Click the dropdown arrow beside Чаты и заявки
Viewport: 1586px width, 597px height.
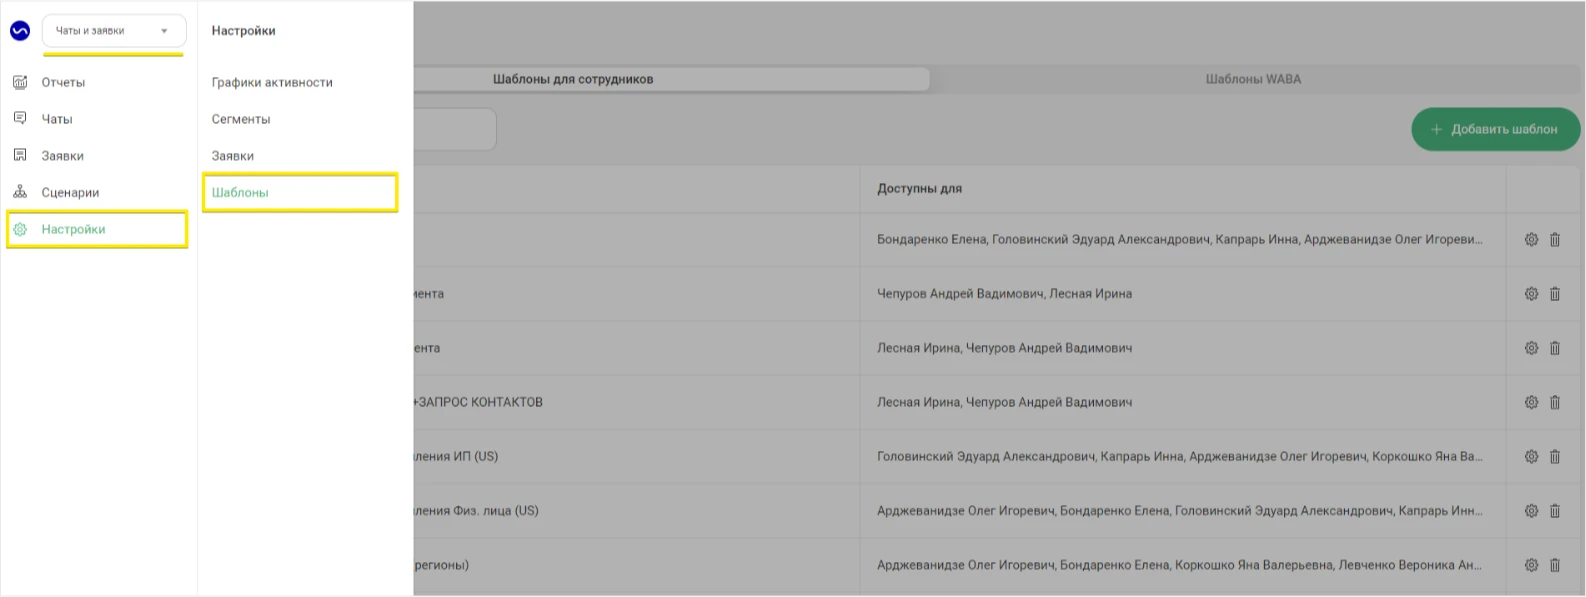[x=164, y=31]
